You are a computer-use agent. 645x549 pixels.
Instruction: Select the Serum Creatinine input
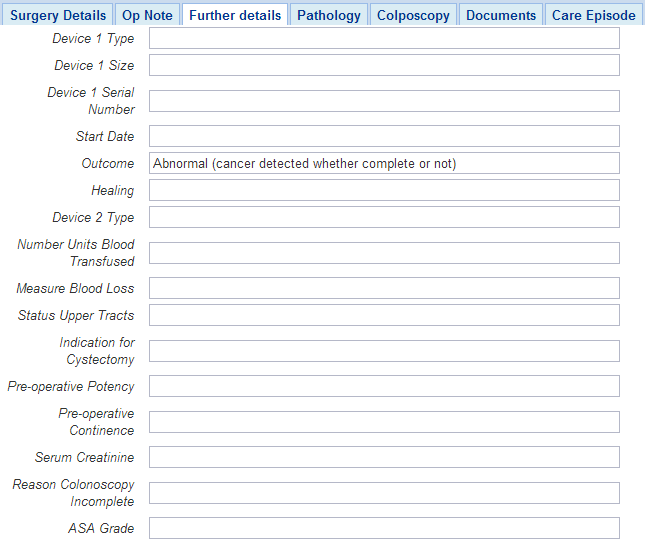pyautogui.click(x=384, y=457)
